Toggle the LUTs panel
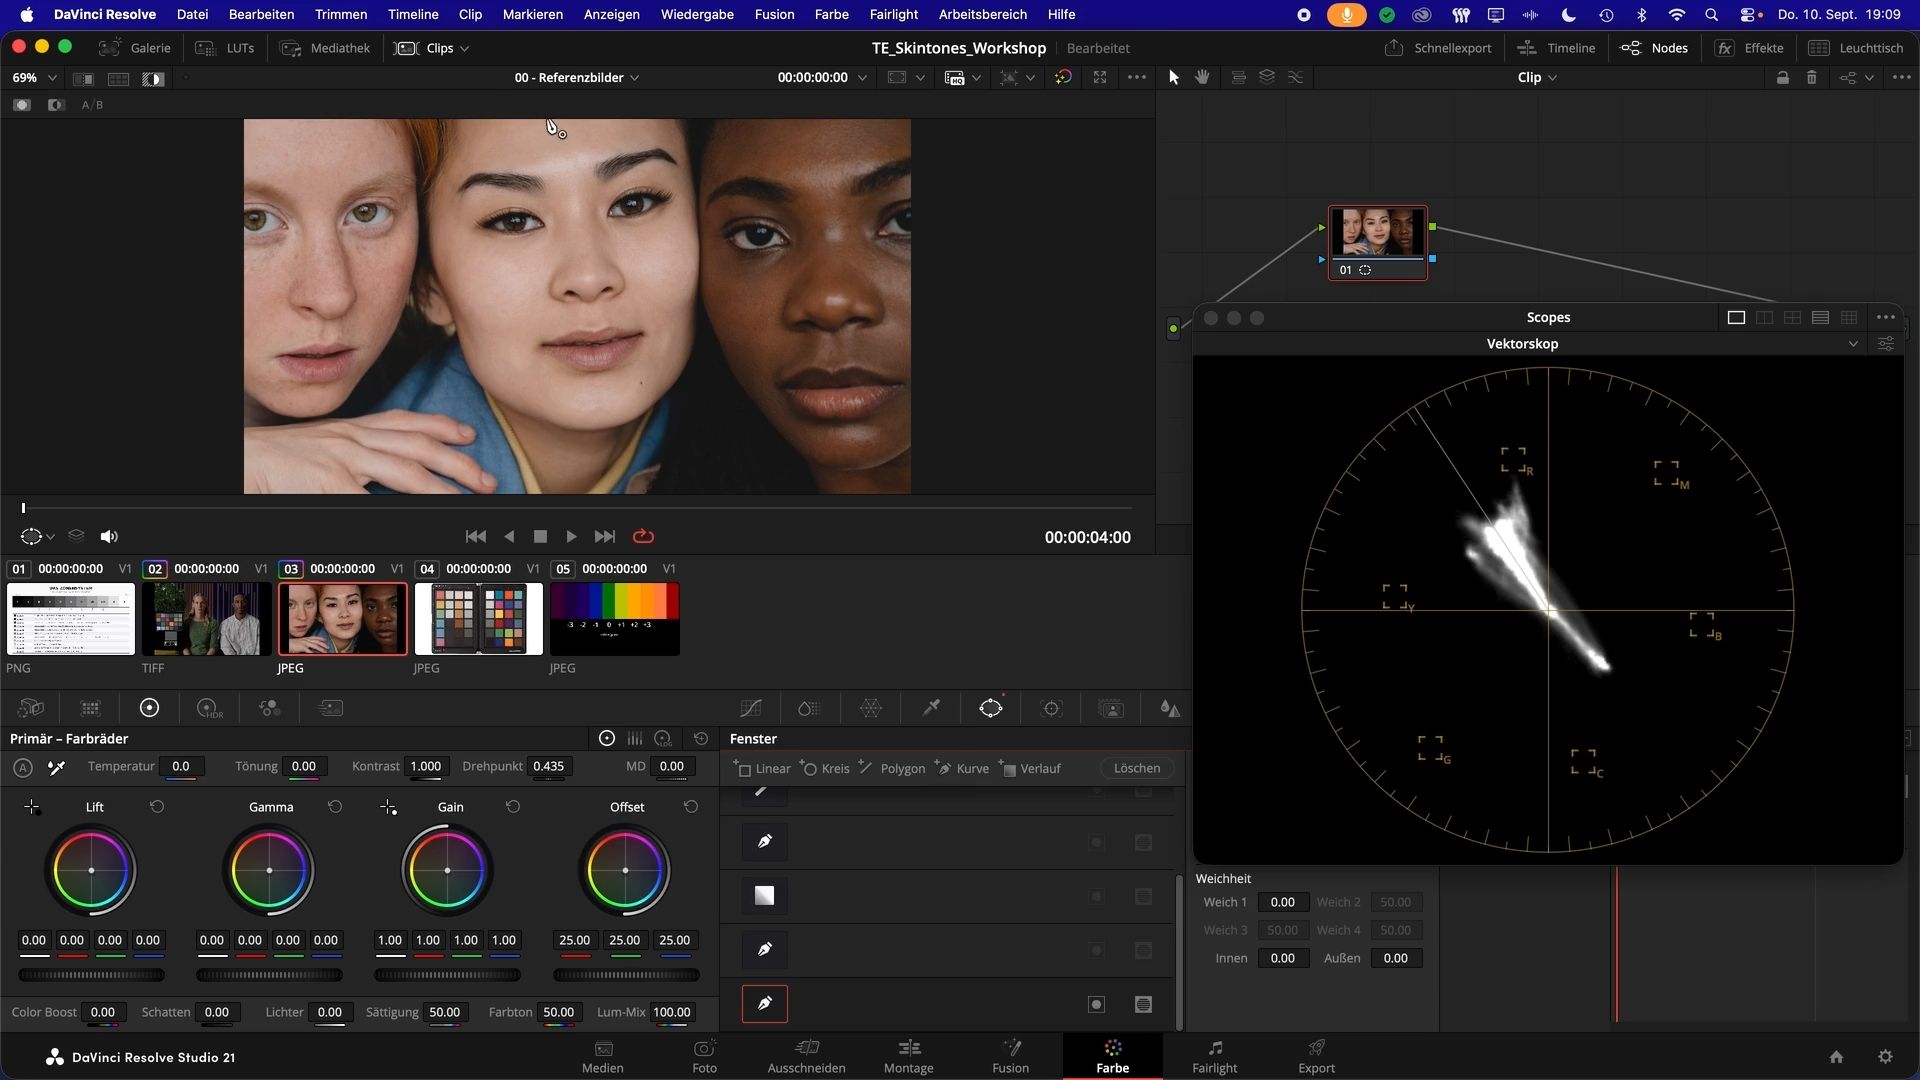1920x1080 pixels. coord(225,48)
